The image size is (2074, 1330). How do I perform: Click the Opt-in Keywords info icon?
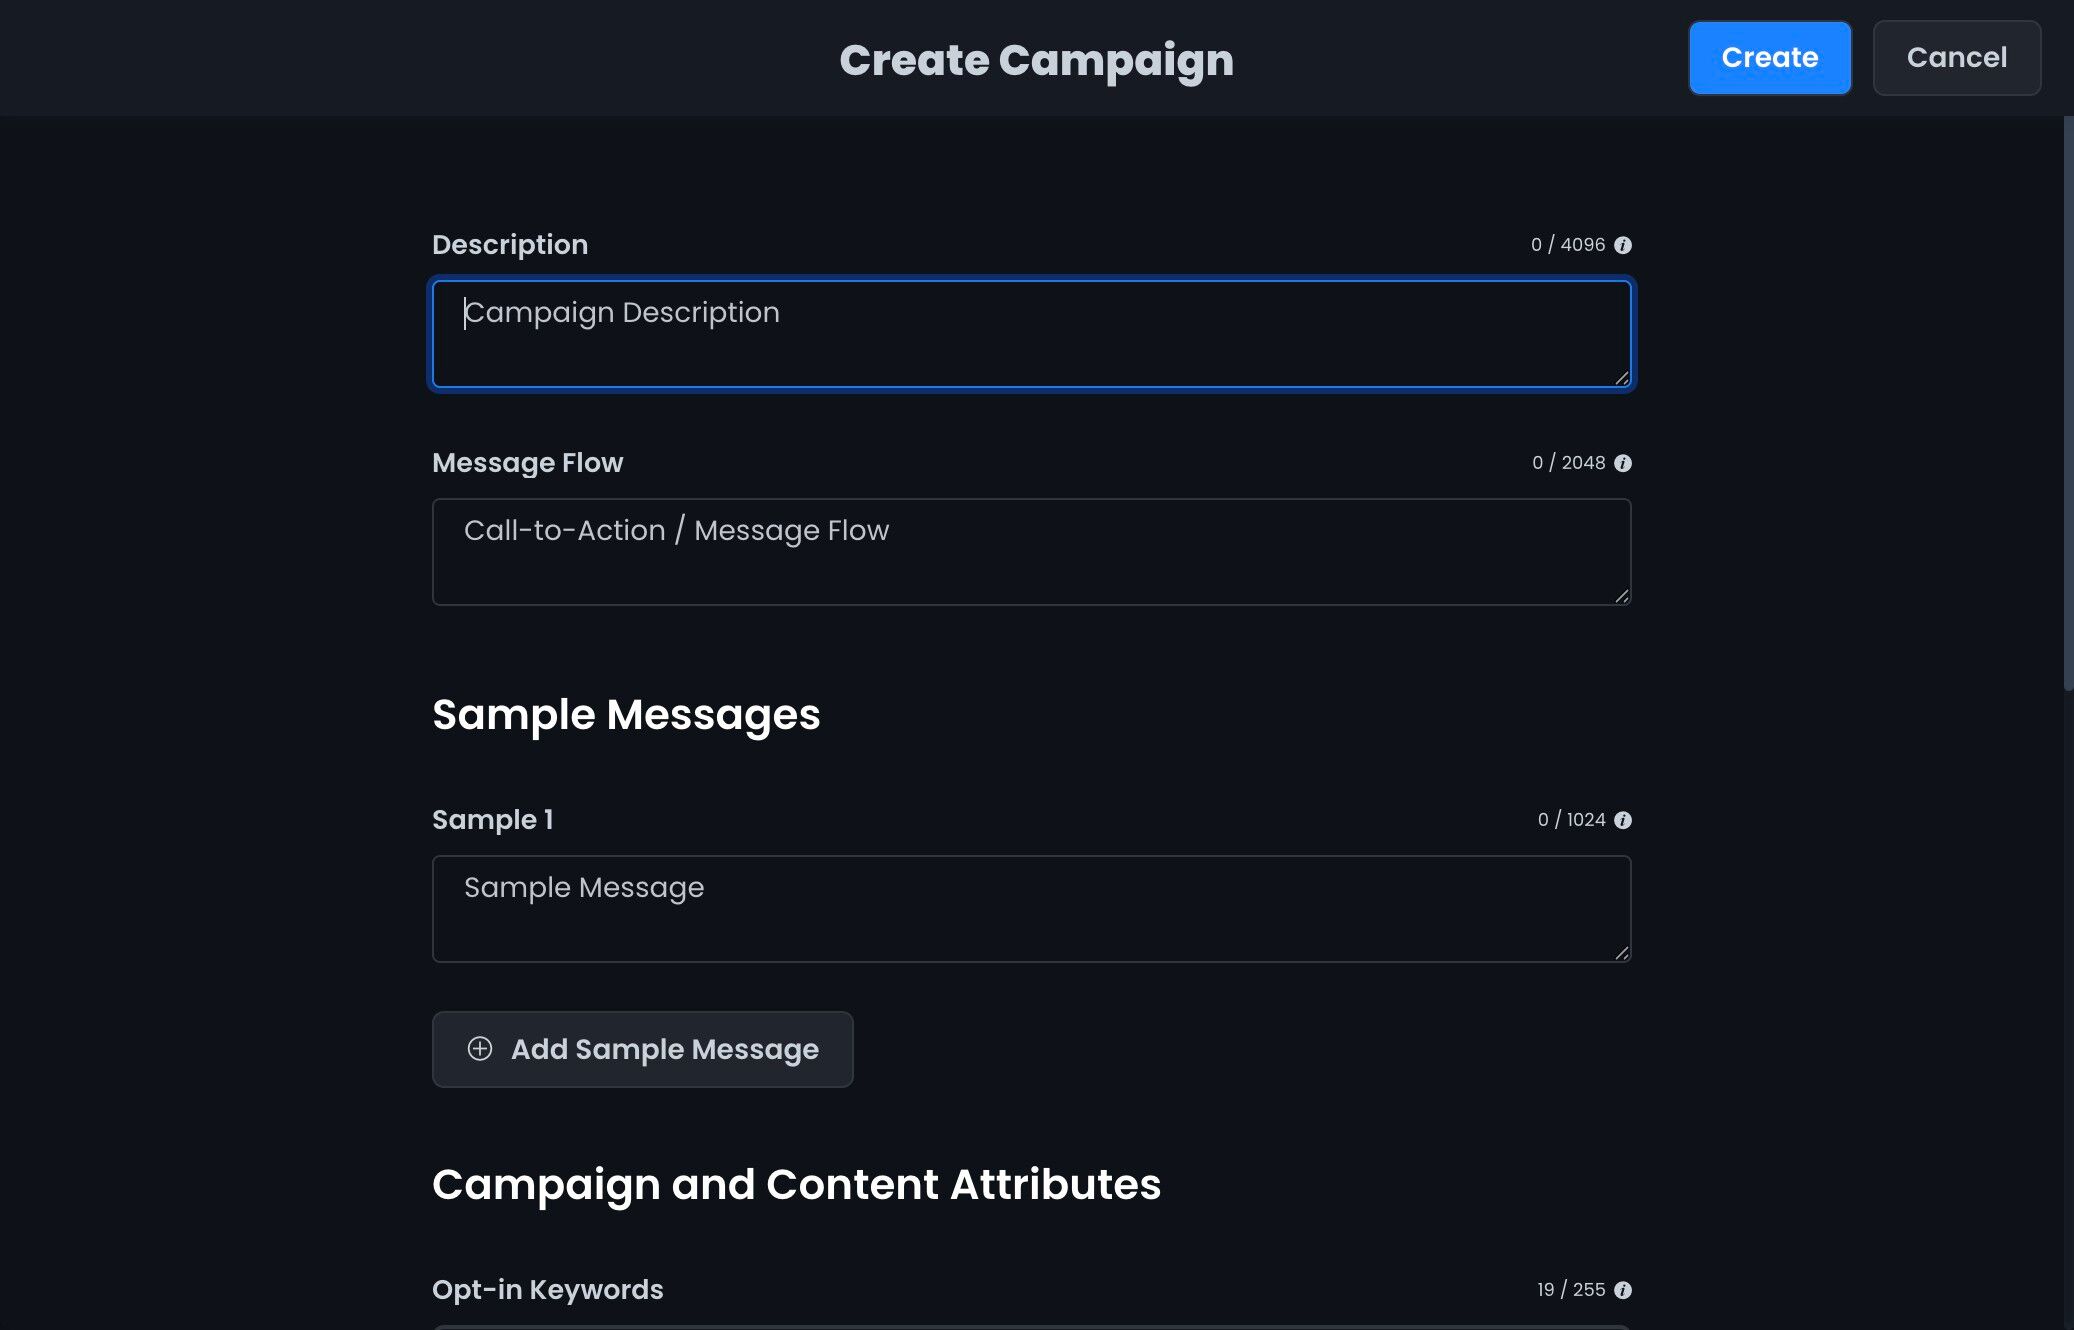pos(1623,1290)
